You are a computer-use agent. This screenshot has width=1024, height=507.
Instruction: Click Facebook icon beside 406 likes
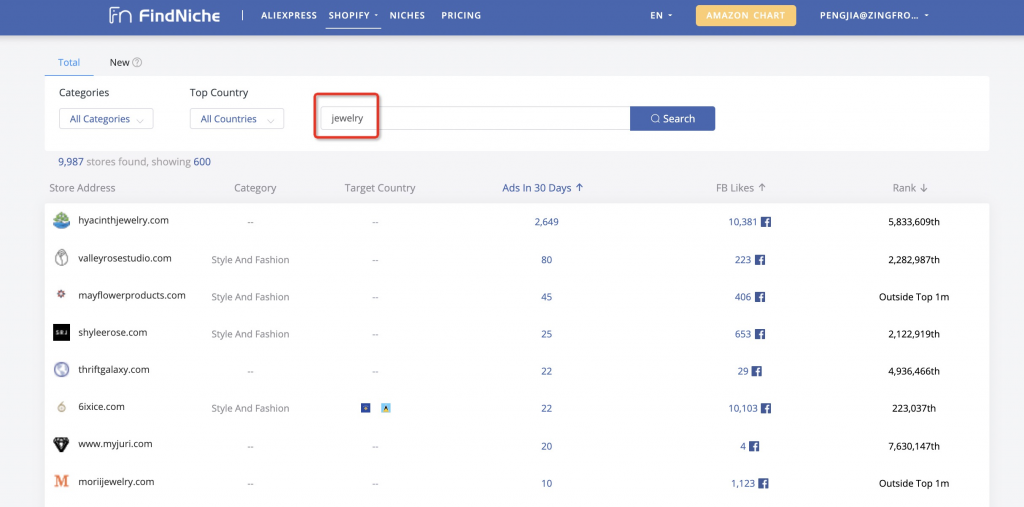760,297
